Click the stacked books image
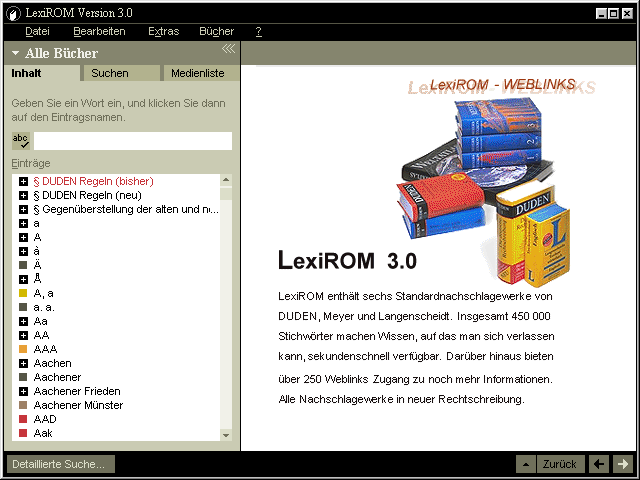640x480 pixels. click(x=484, y=192)
